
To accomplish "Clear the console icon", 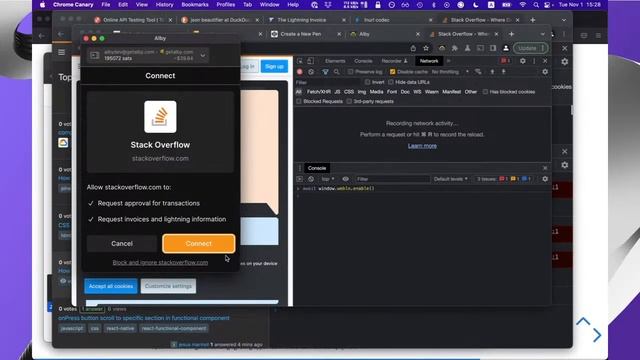I will pos(311,179).
